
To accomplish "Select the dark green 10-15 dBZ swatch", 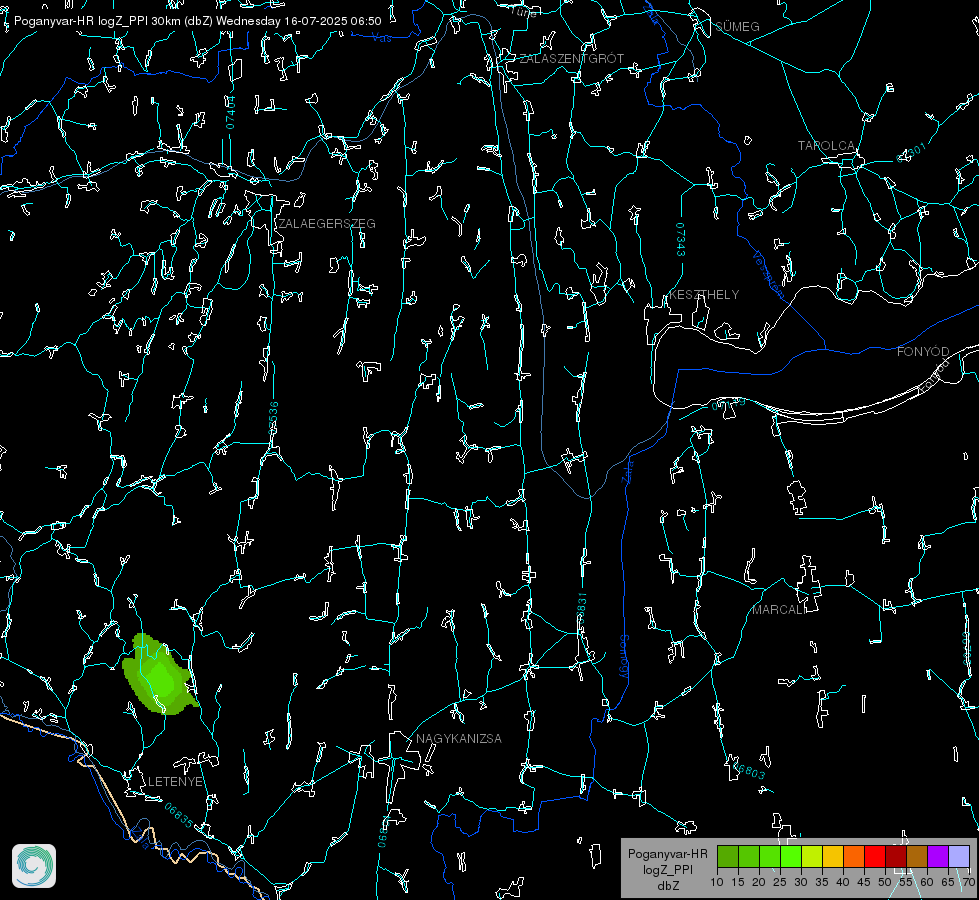I will pos(728,856).
